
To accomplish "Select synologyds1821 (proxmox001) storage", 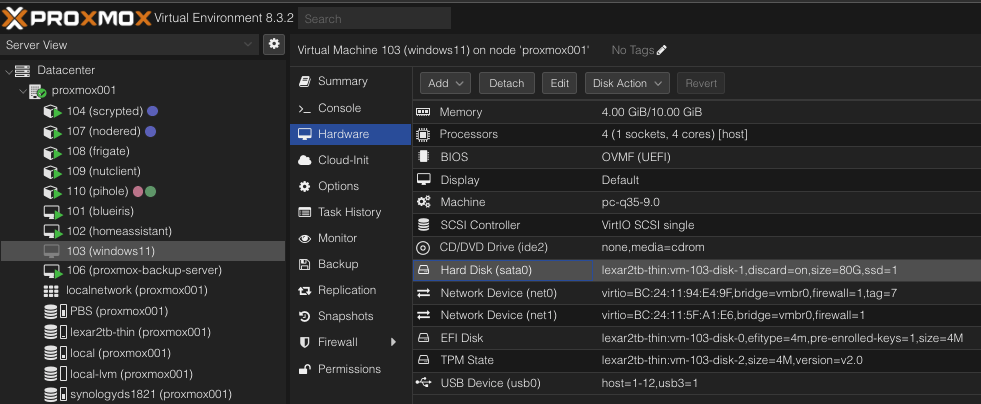I will 151,395.
